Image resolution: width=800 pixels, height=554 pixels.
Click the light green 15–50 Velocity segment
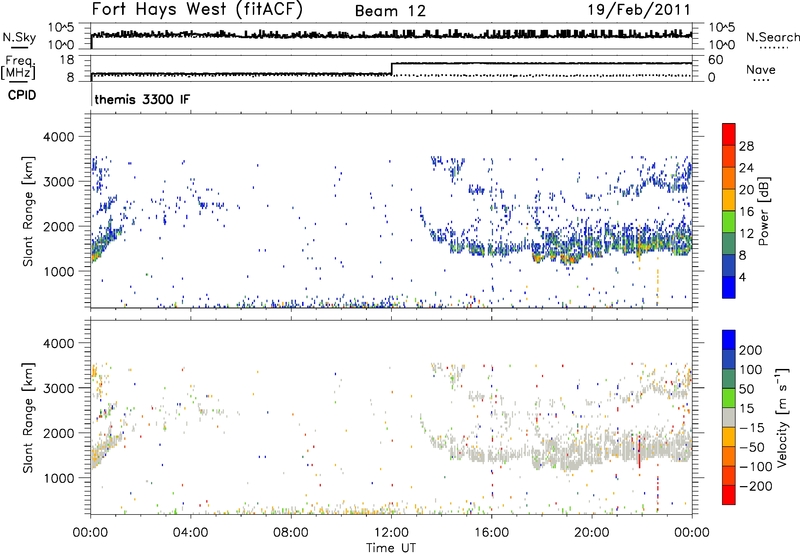tap(729, 398)
